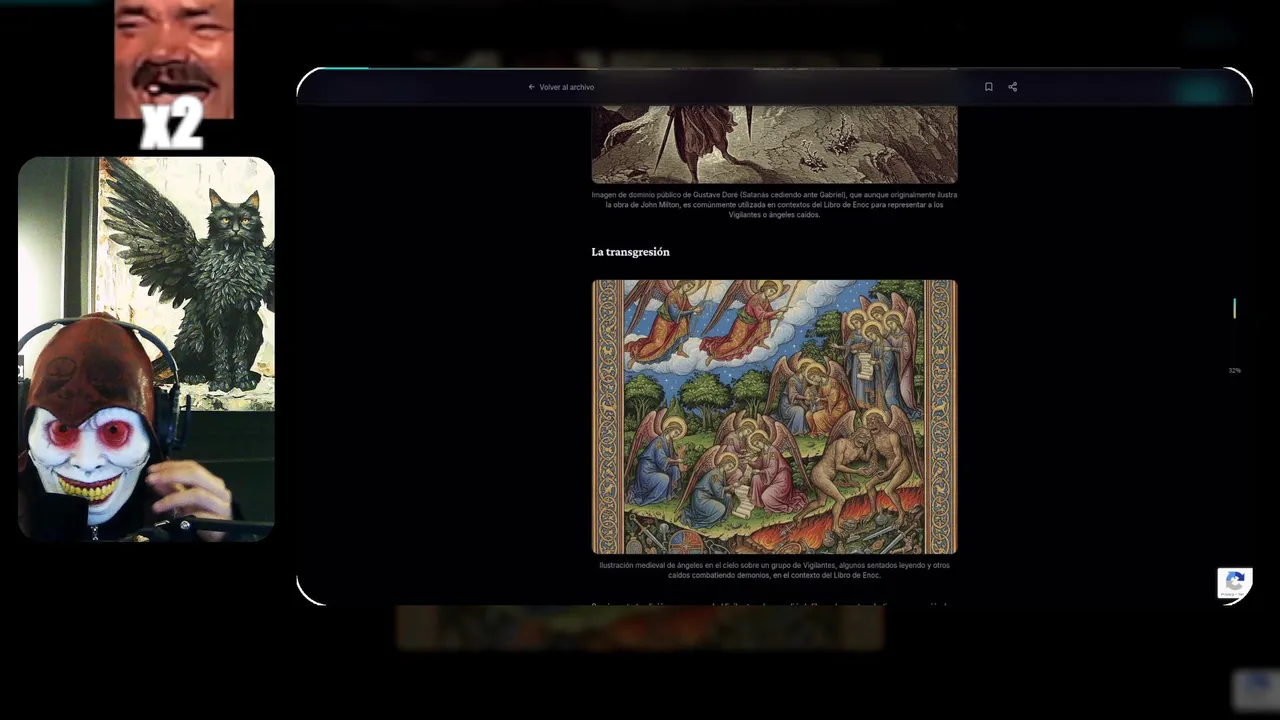1280x720 pixels.
Task: Click the laughing man 'x2' overlay image
Action: click(173, 75)
